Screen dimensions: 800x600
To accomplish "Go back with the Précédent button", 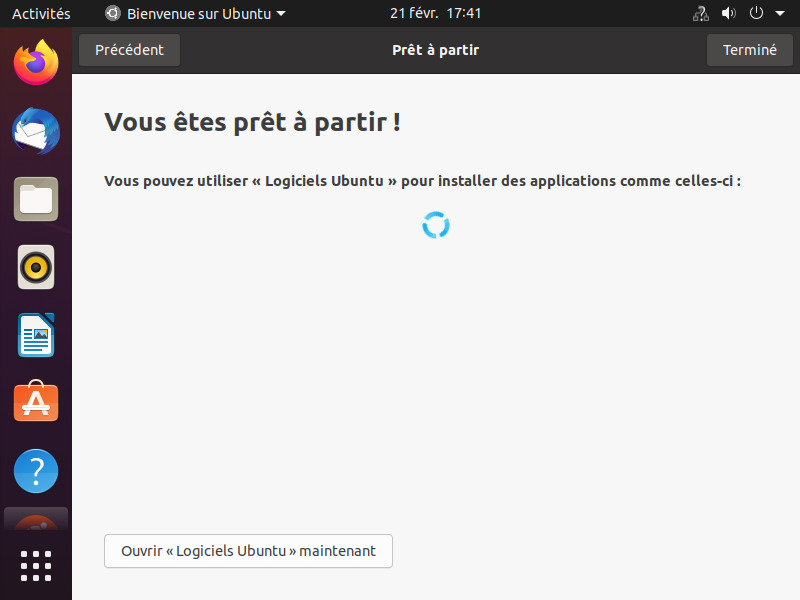I will click(129, 50).
